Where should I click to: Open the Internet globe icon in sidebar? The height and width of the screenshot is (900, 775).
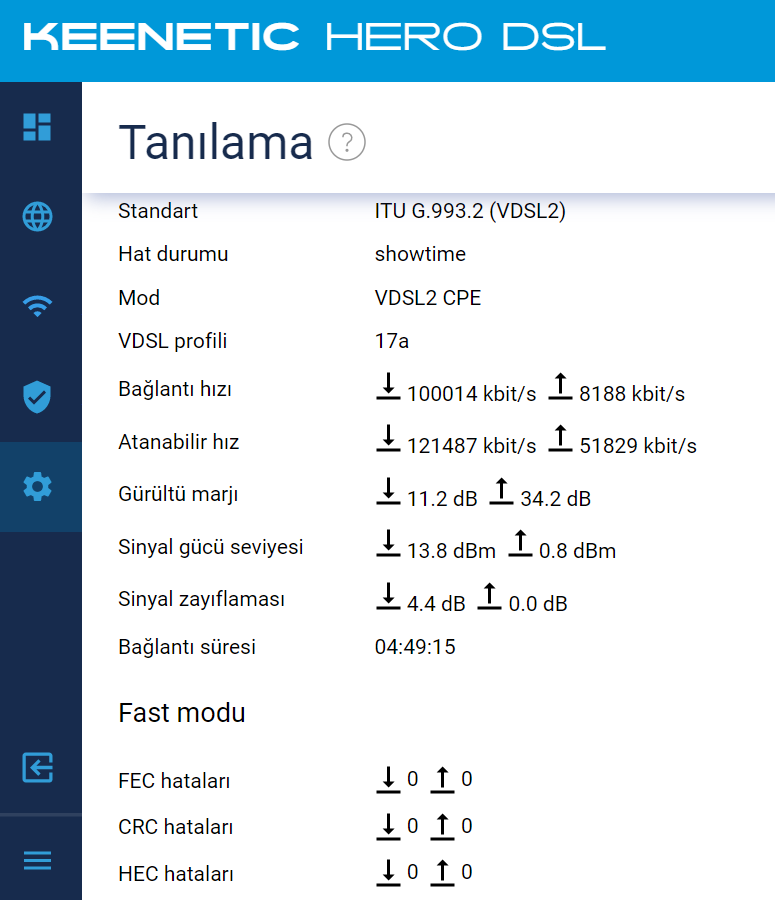[37, 216]
